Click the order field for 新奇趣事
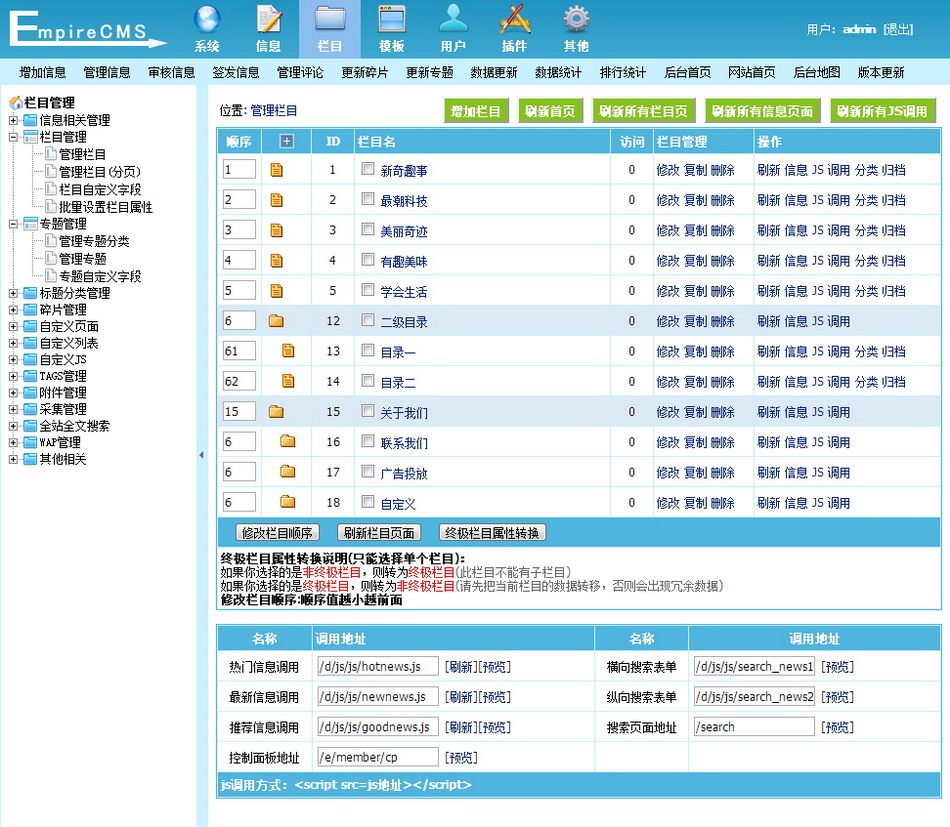Image resolution: width=950 pixels, height=827 pixels. click(239, 170)
